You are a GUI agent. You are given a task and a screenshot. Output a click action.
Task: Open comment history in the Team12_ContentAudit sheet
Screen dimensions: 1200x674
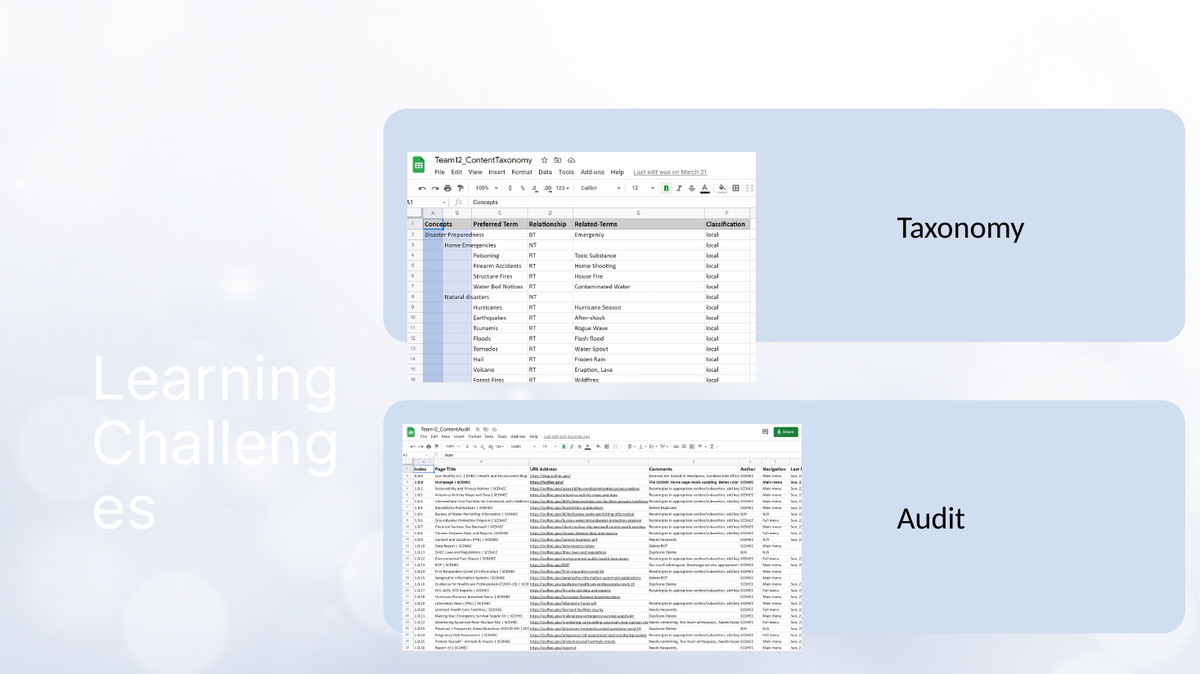point(765,432)
